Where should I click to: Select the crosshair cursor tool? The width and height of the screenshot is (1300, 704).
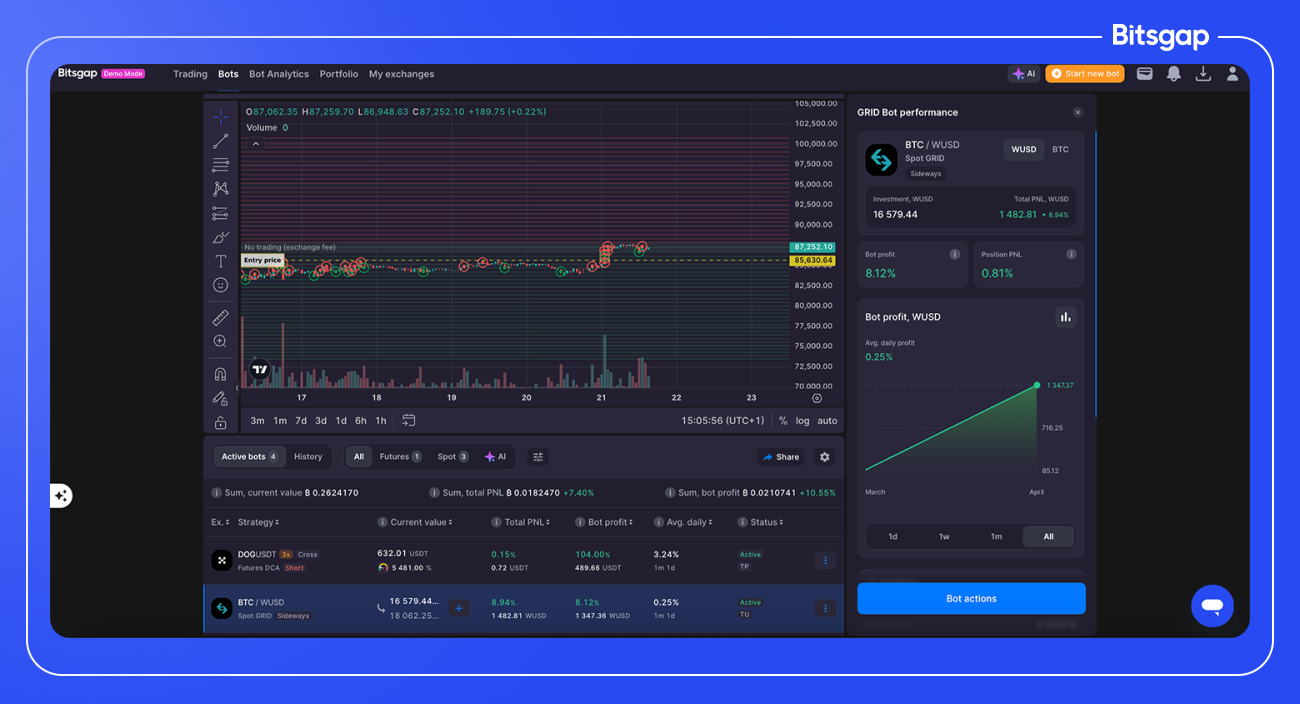click(220, 117)
